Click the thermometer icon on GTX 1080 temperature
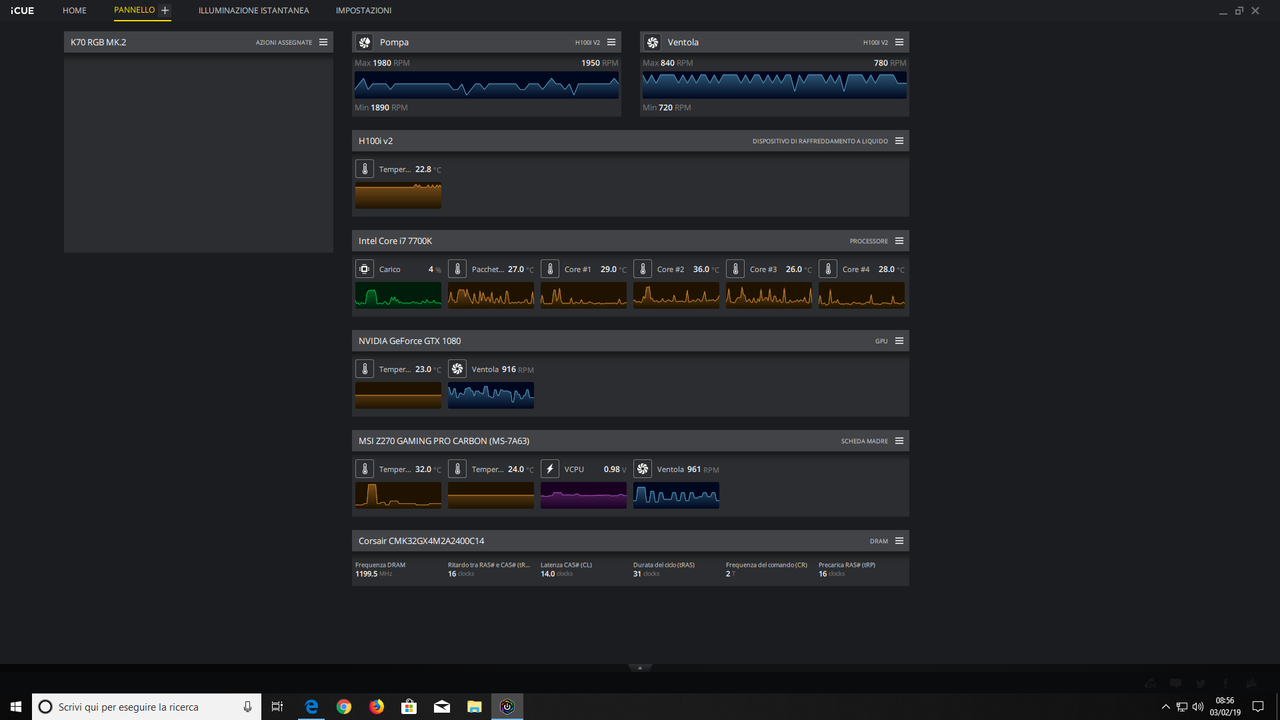 tap(363, 368)
